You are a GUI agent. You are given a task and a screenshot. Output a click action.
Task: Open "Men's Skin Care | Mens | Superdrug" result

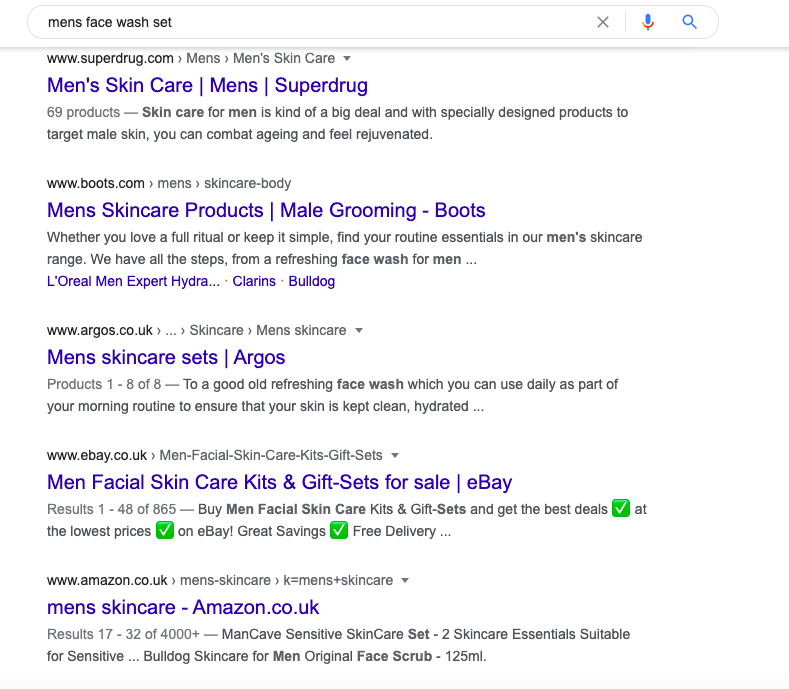pos(207,86)
